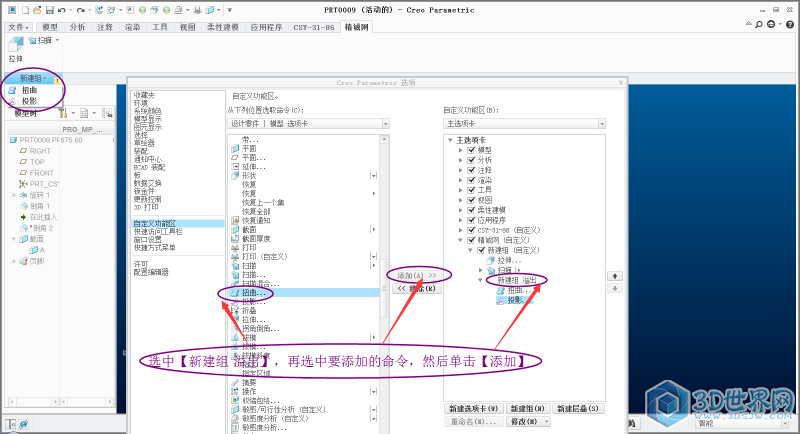
Task: Collapse the 新建组 溢出 tree node
Action: (481, 280)
